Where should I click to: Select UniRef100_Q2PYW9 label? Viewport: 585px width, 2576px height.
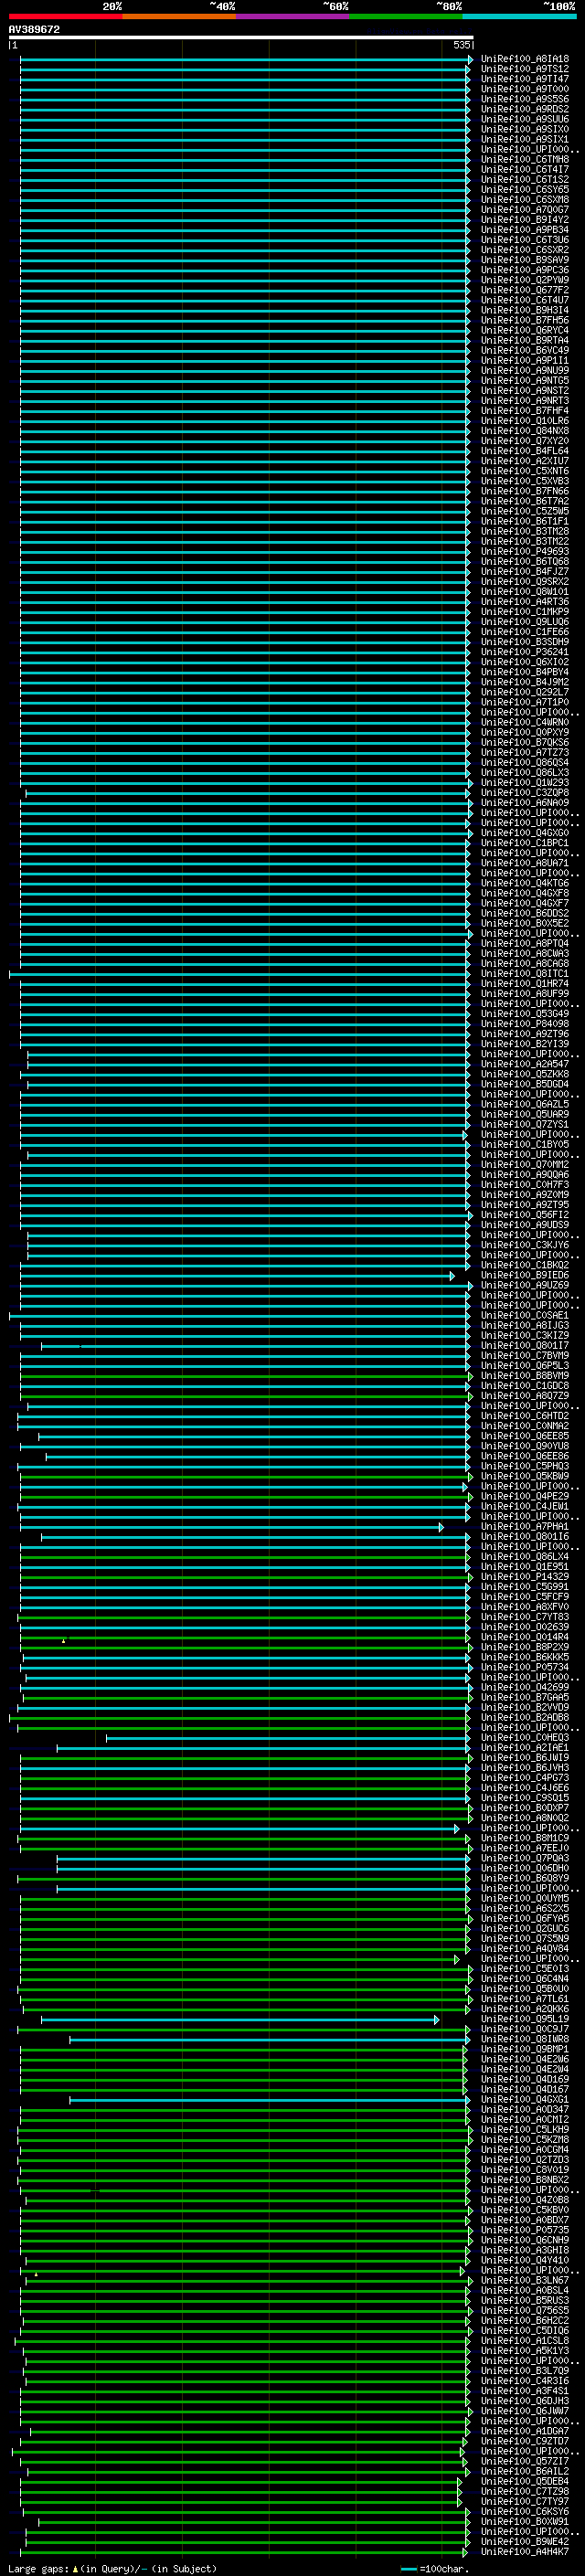coord(525,280)
